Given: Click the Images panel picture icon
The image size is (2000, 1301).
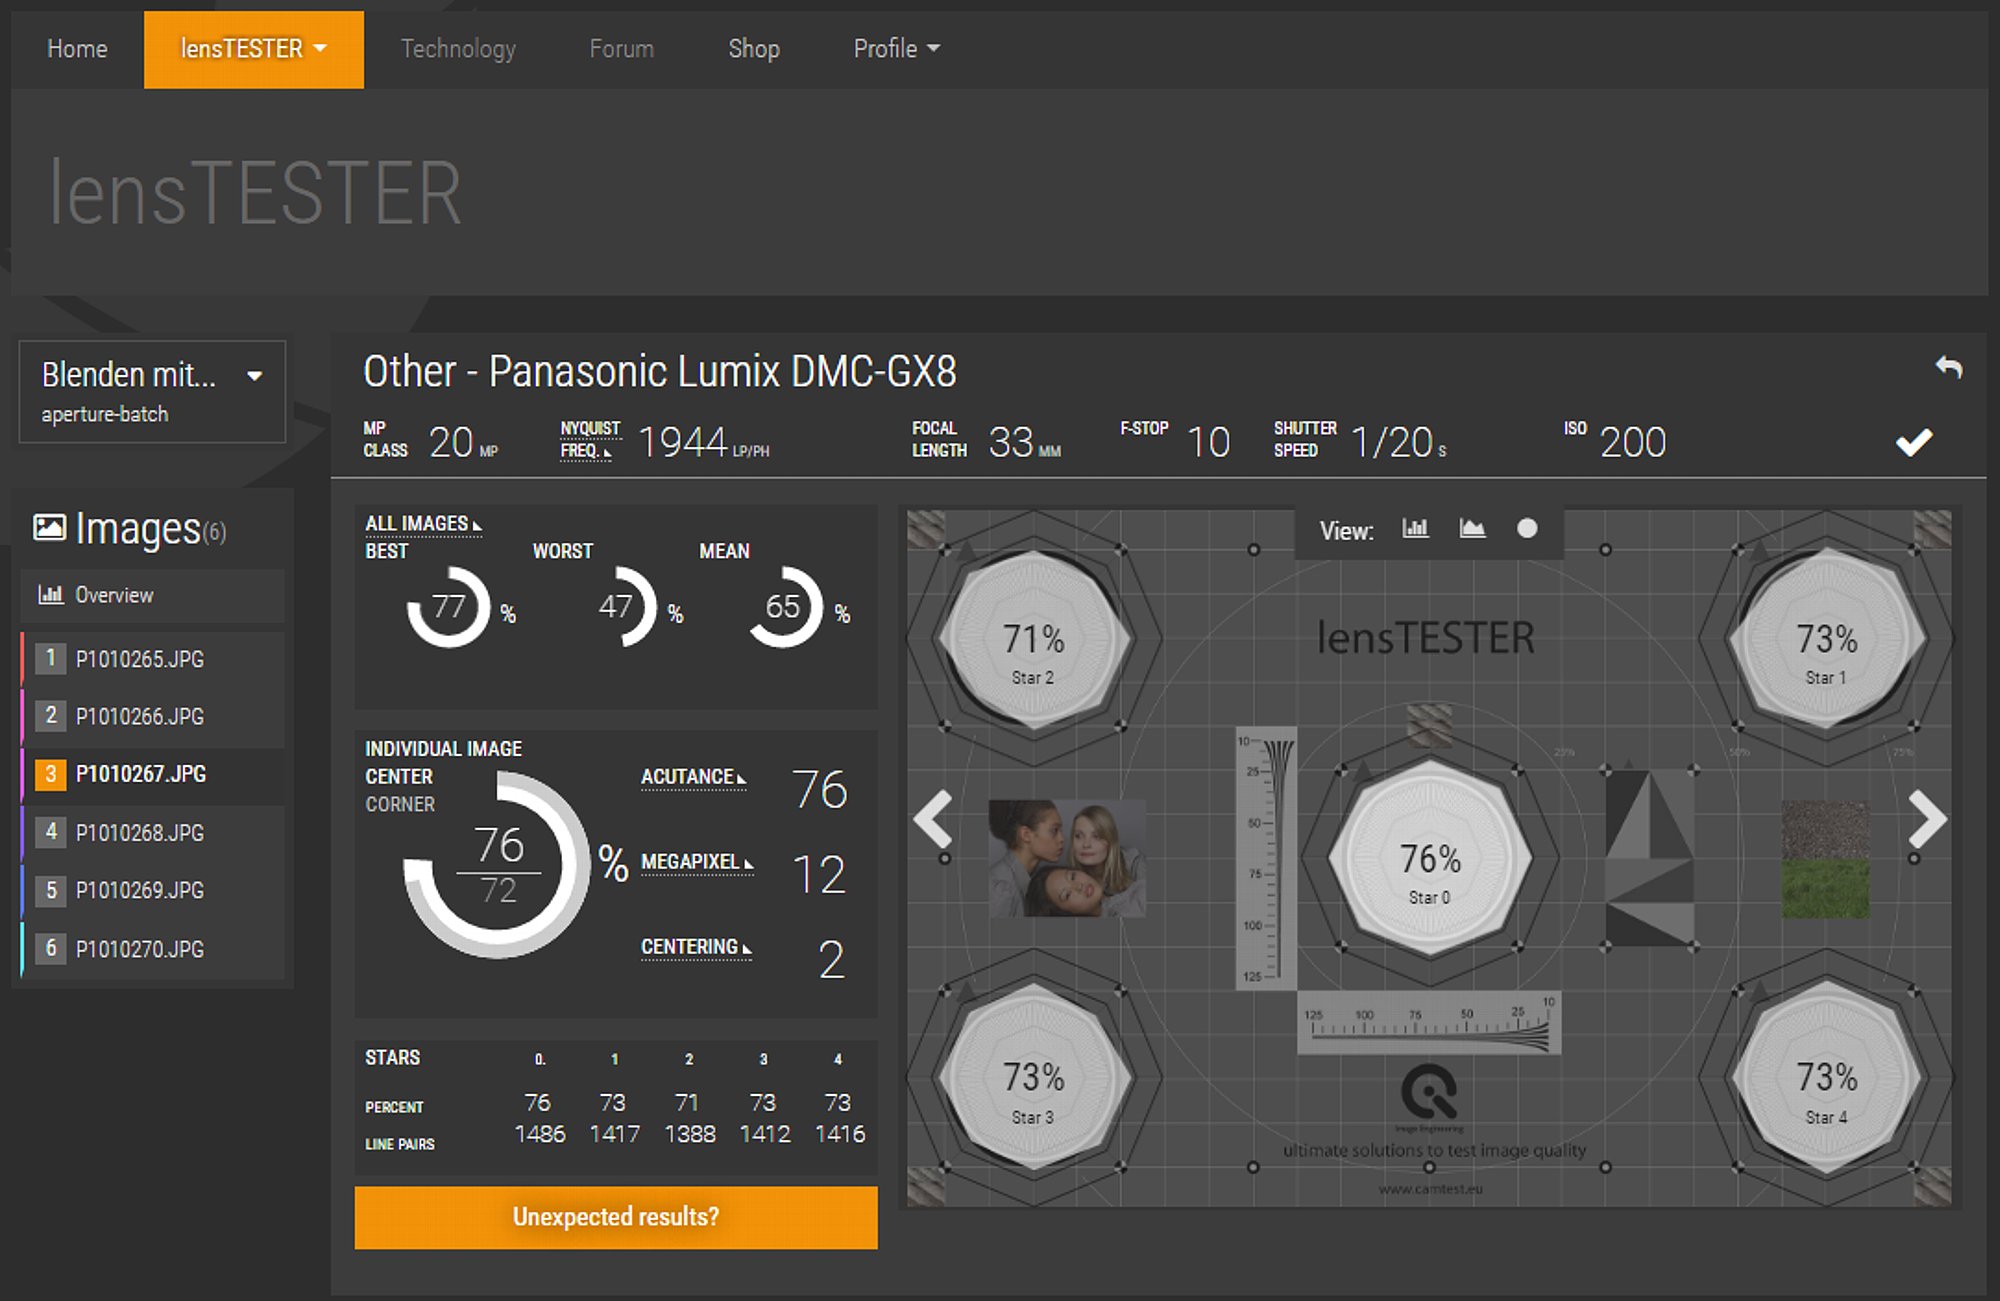Looking at the screenshot, I should (x=50, y=527).
